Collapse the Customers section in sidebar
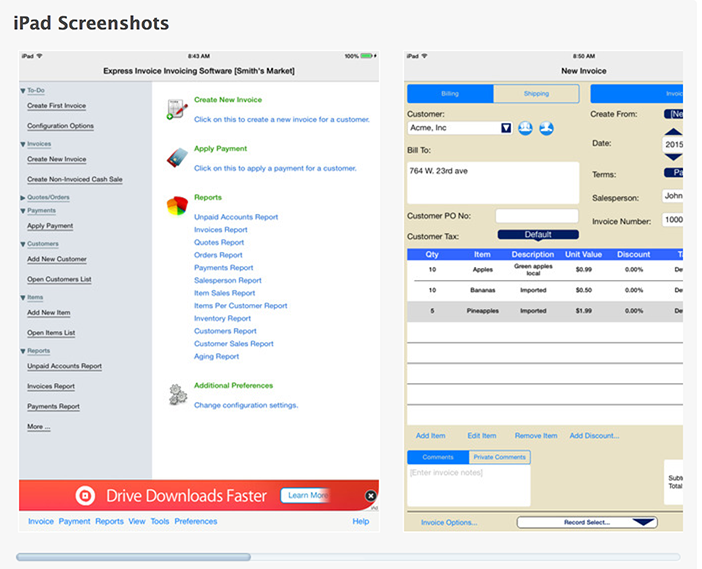 click(23, 244)
